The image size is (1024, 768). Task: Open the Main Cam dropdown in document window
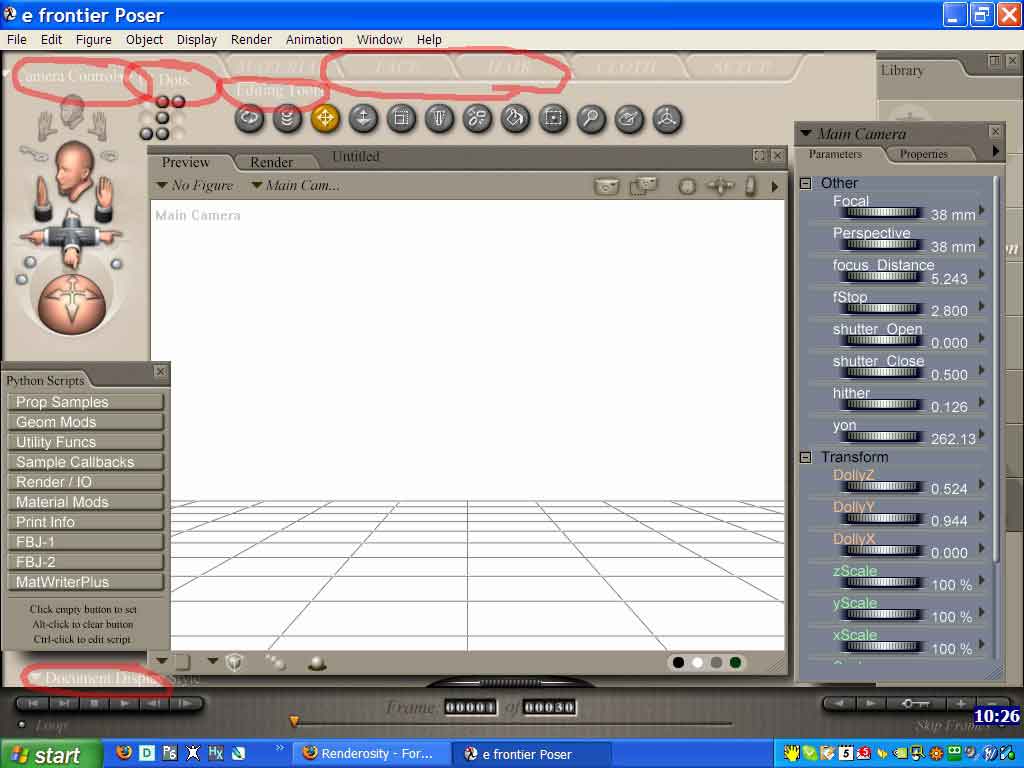296,185
